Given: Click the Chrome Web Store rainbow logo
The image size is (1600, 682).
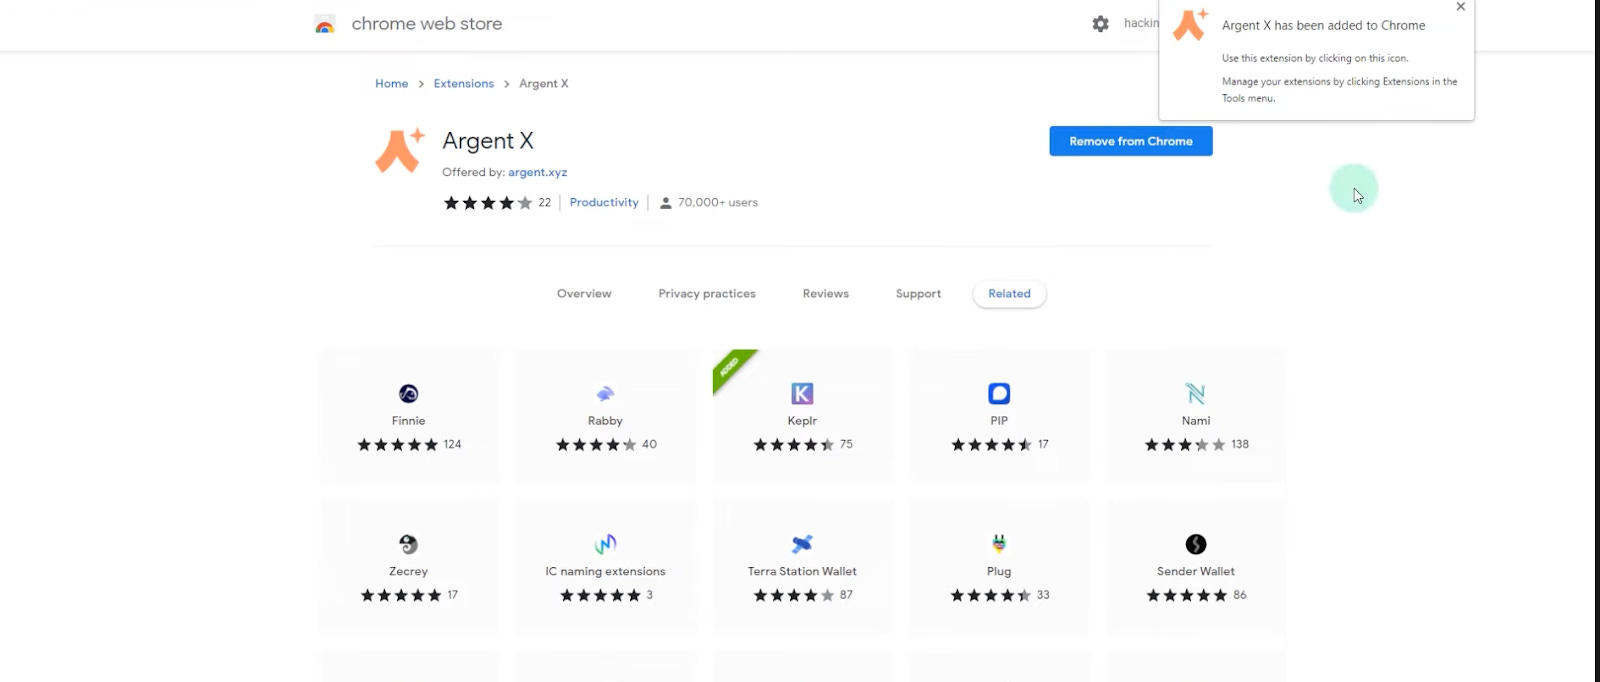Looking at the screenshot, I should click(x=324, y=25).
